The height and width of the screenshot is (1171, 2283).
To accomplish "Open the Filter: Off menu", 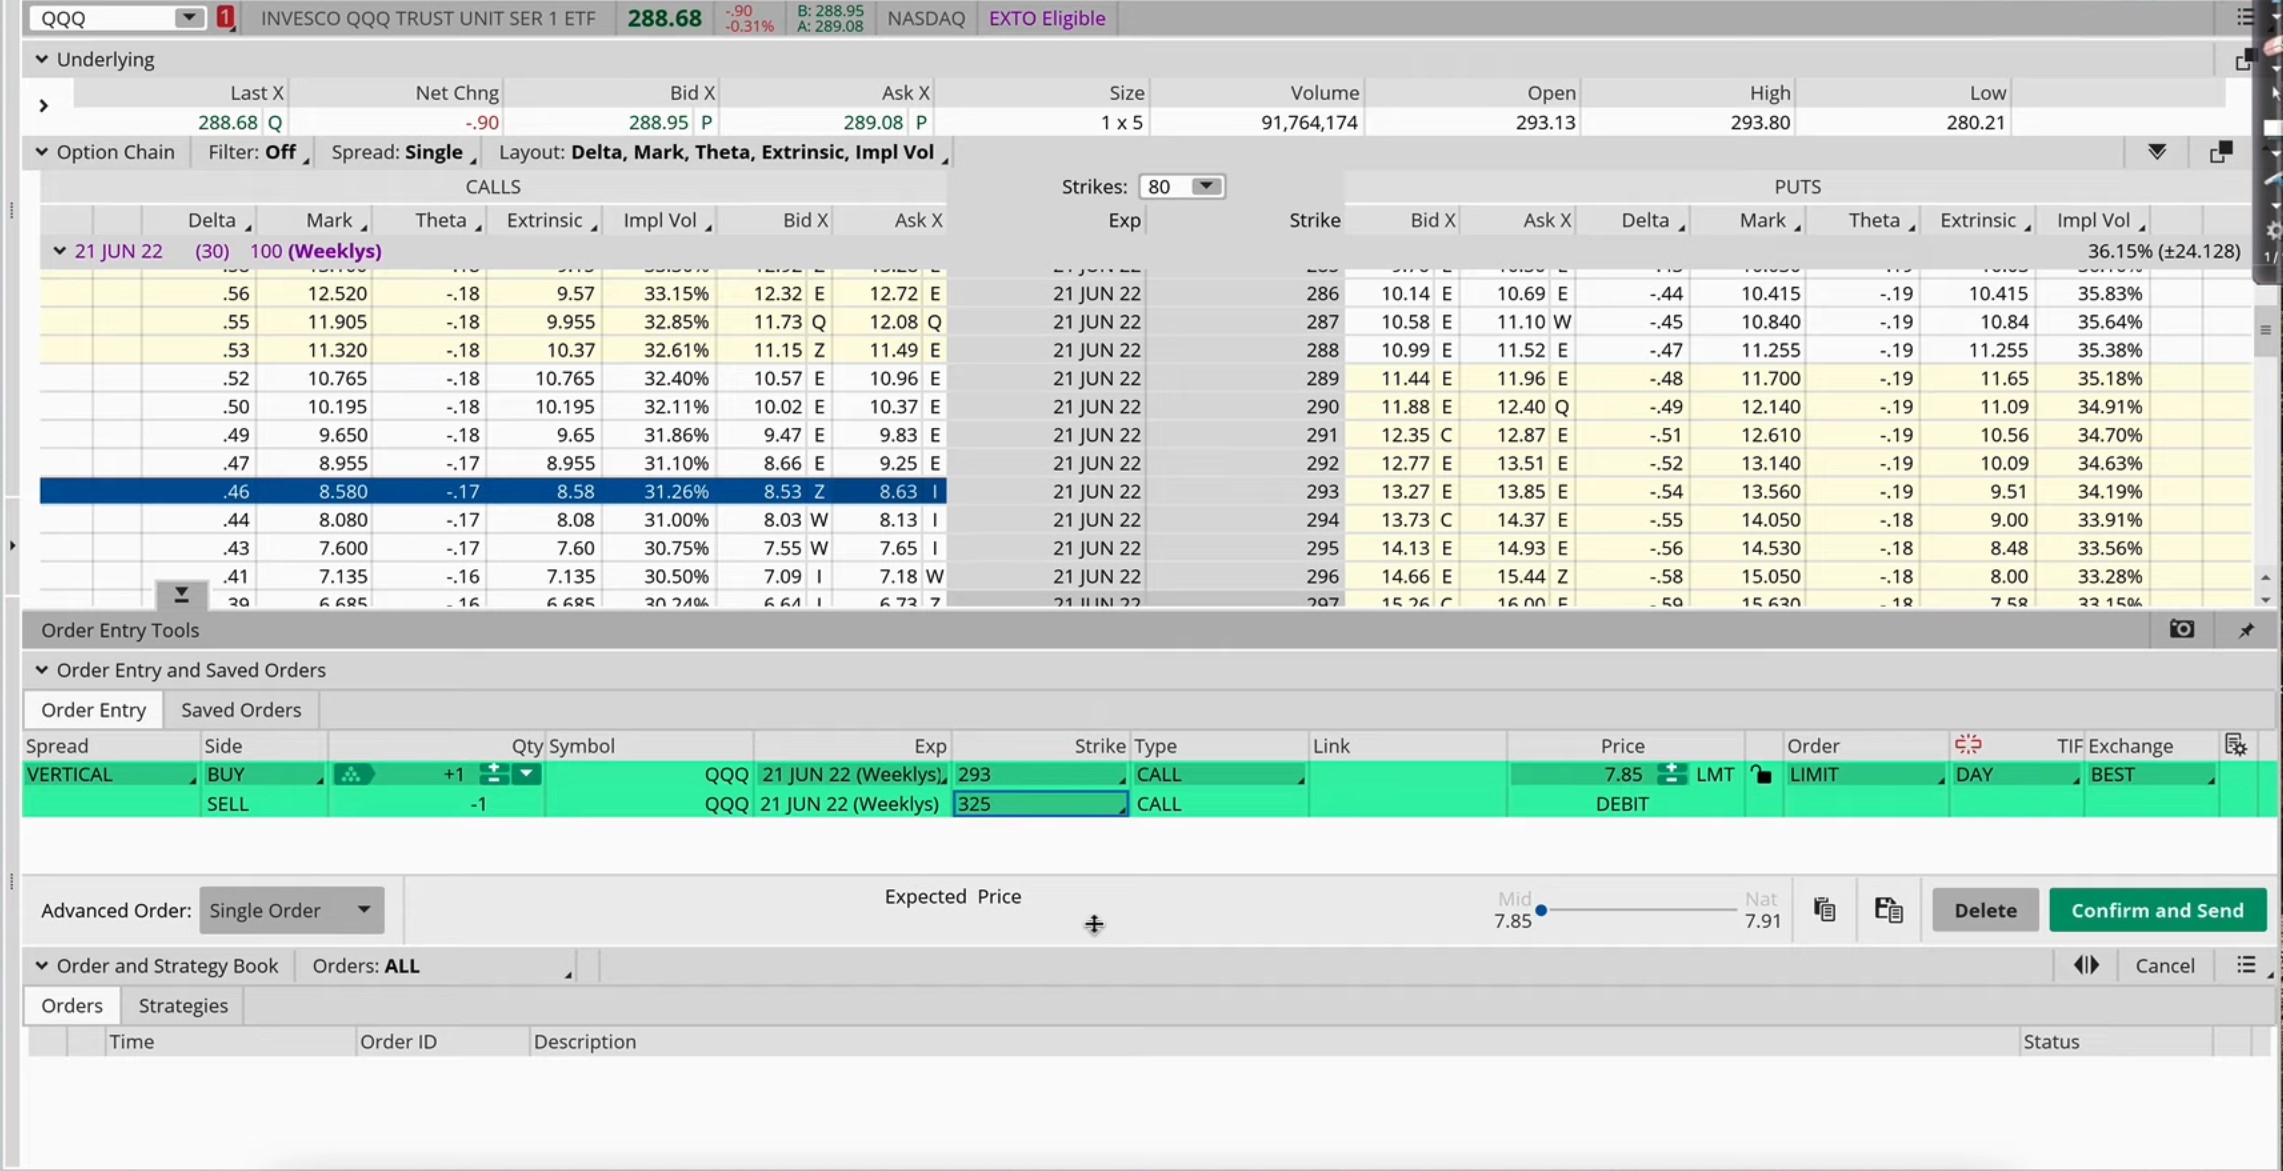I will (x=257, y=152).
